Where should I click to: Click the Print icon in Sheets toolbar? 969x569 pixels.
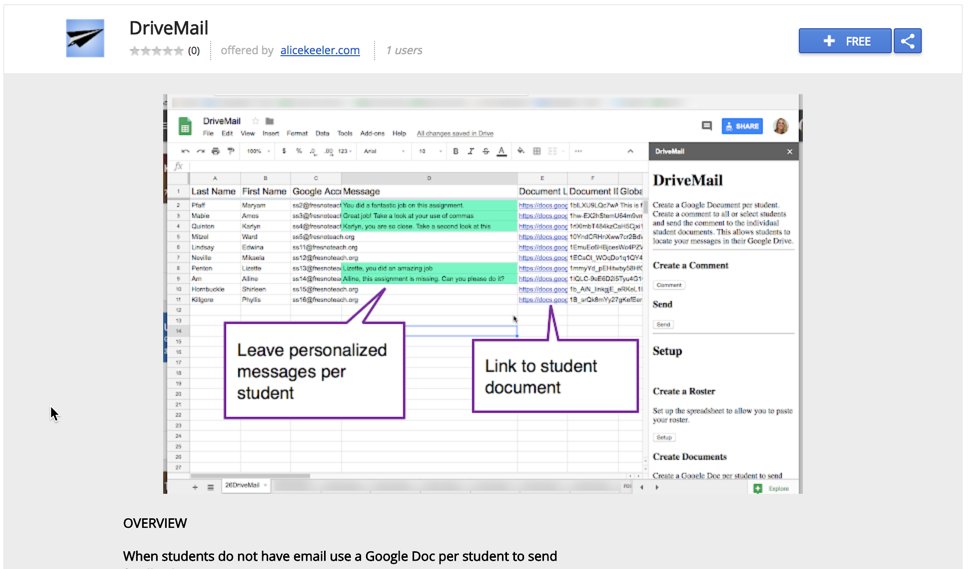(x=215, y=151)
